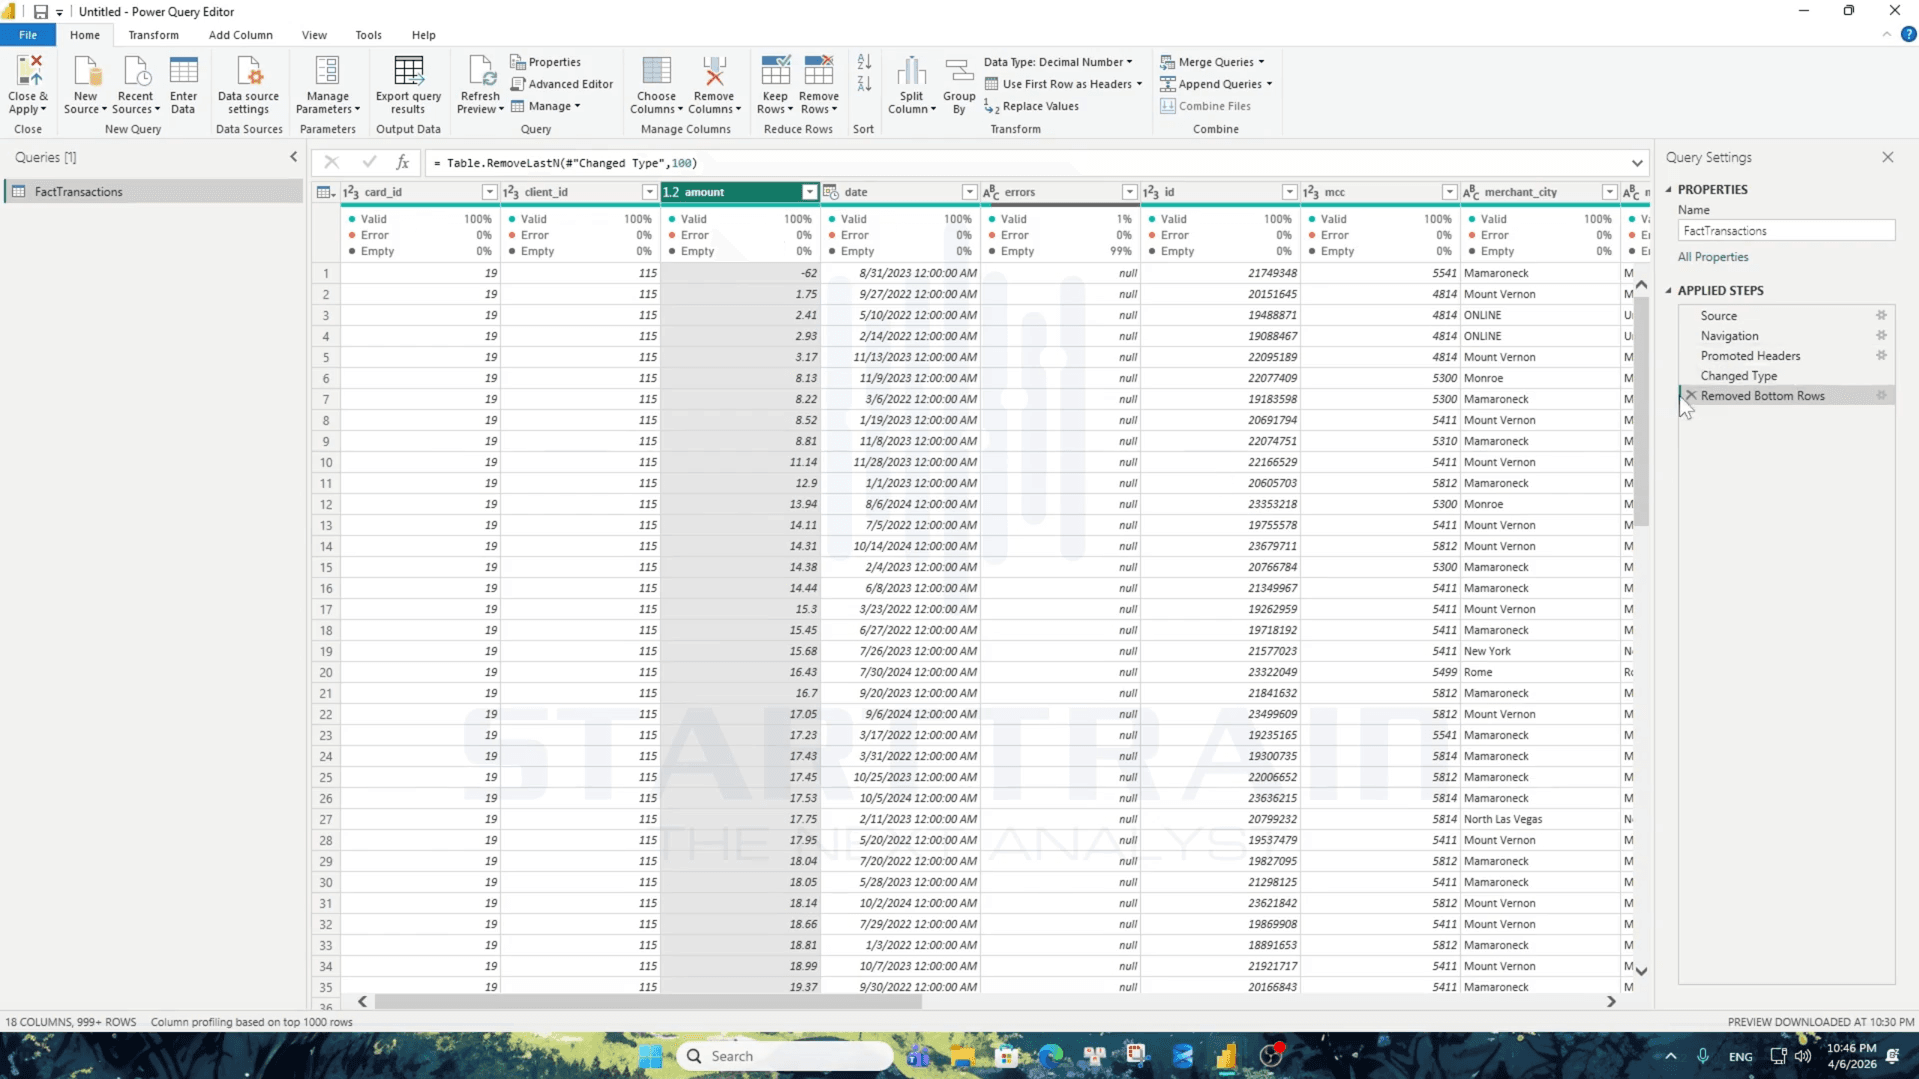Open gear settings for Source step

click(1881, 315)
